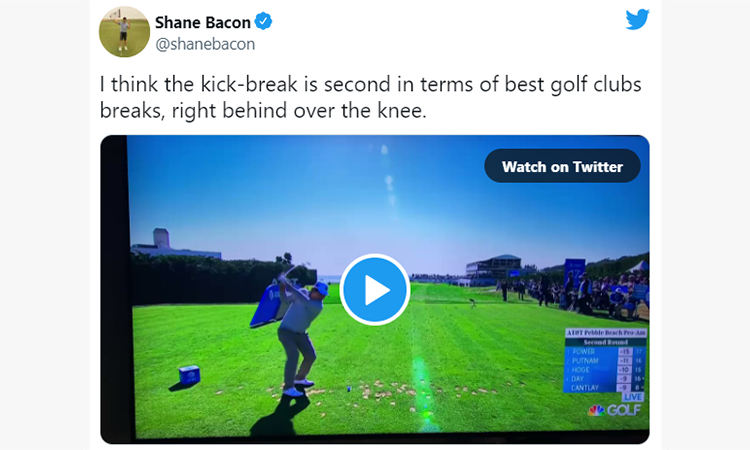Open the Shane Bacon display name link
750x450 pixels.
pos(202,22)
